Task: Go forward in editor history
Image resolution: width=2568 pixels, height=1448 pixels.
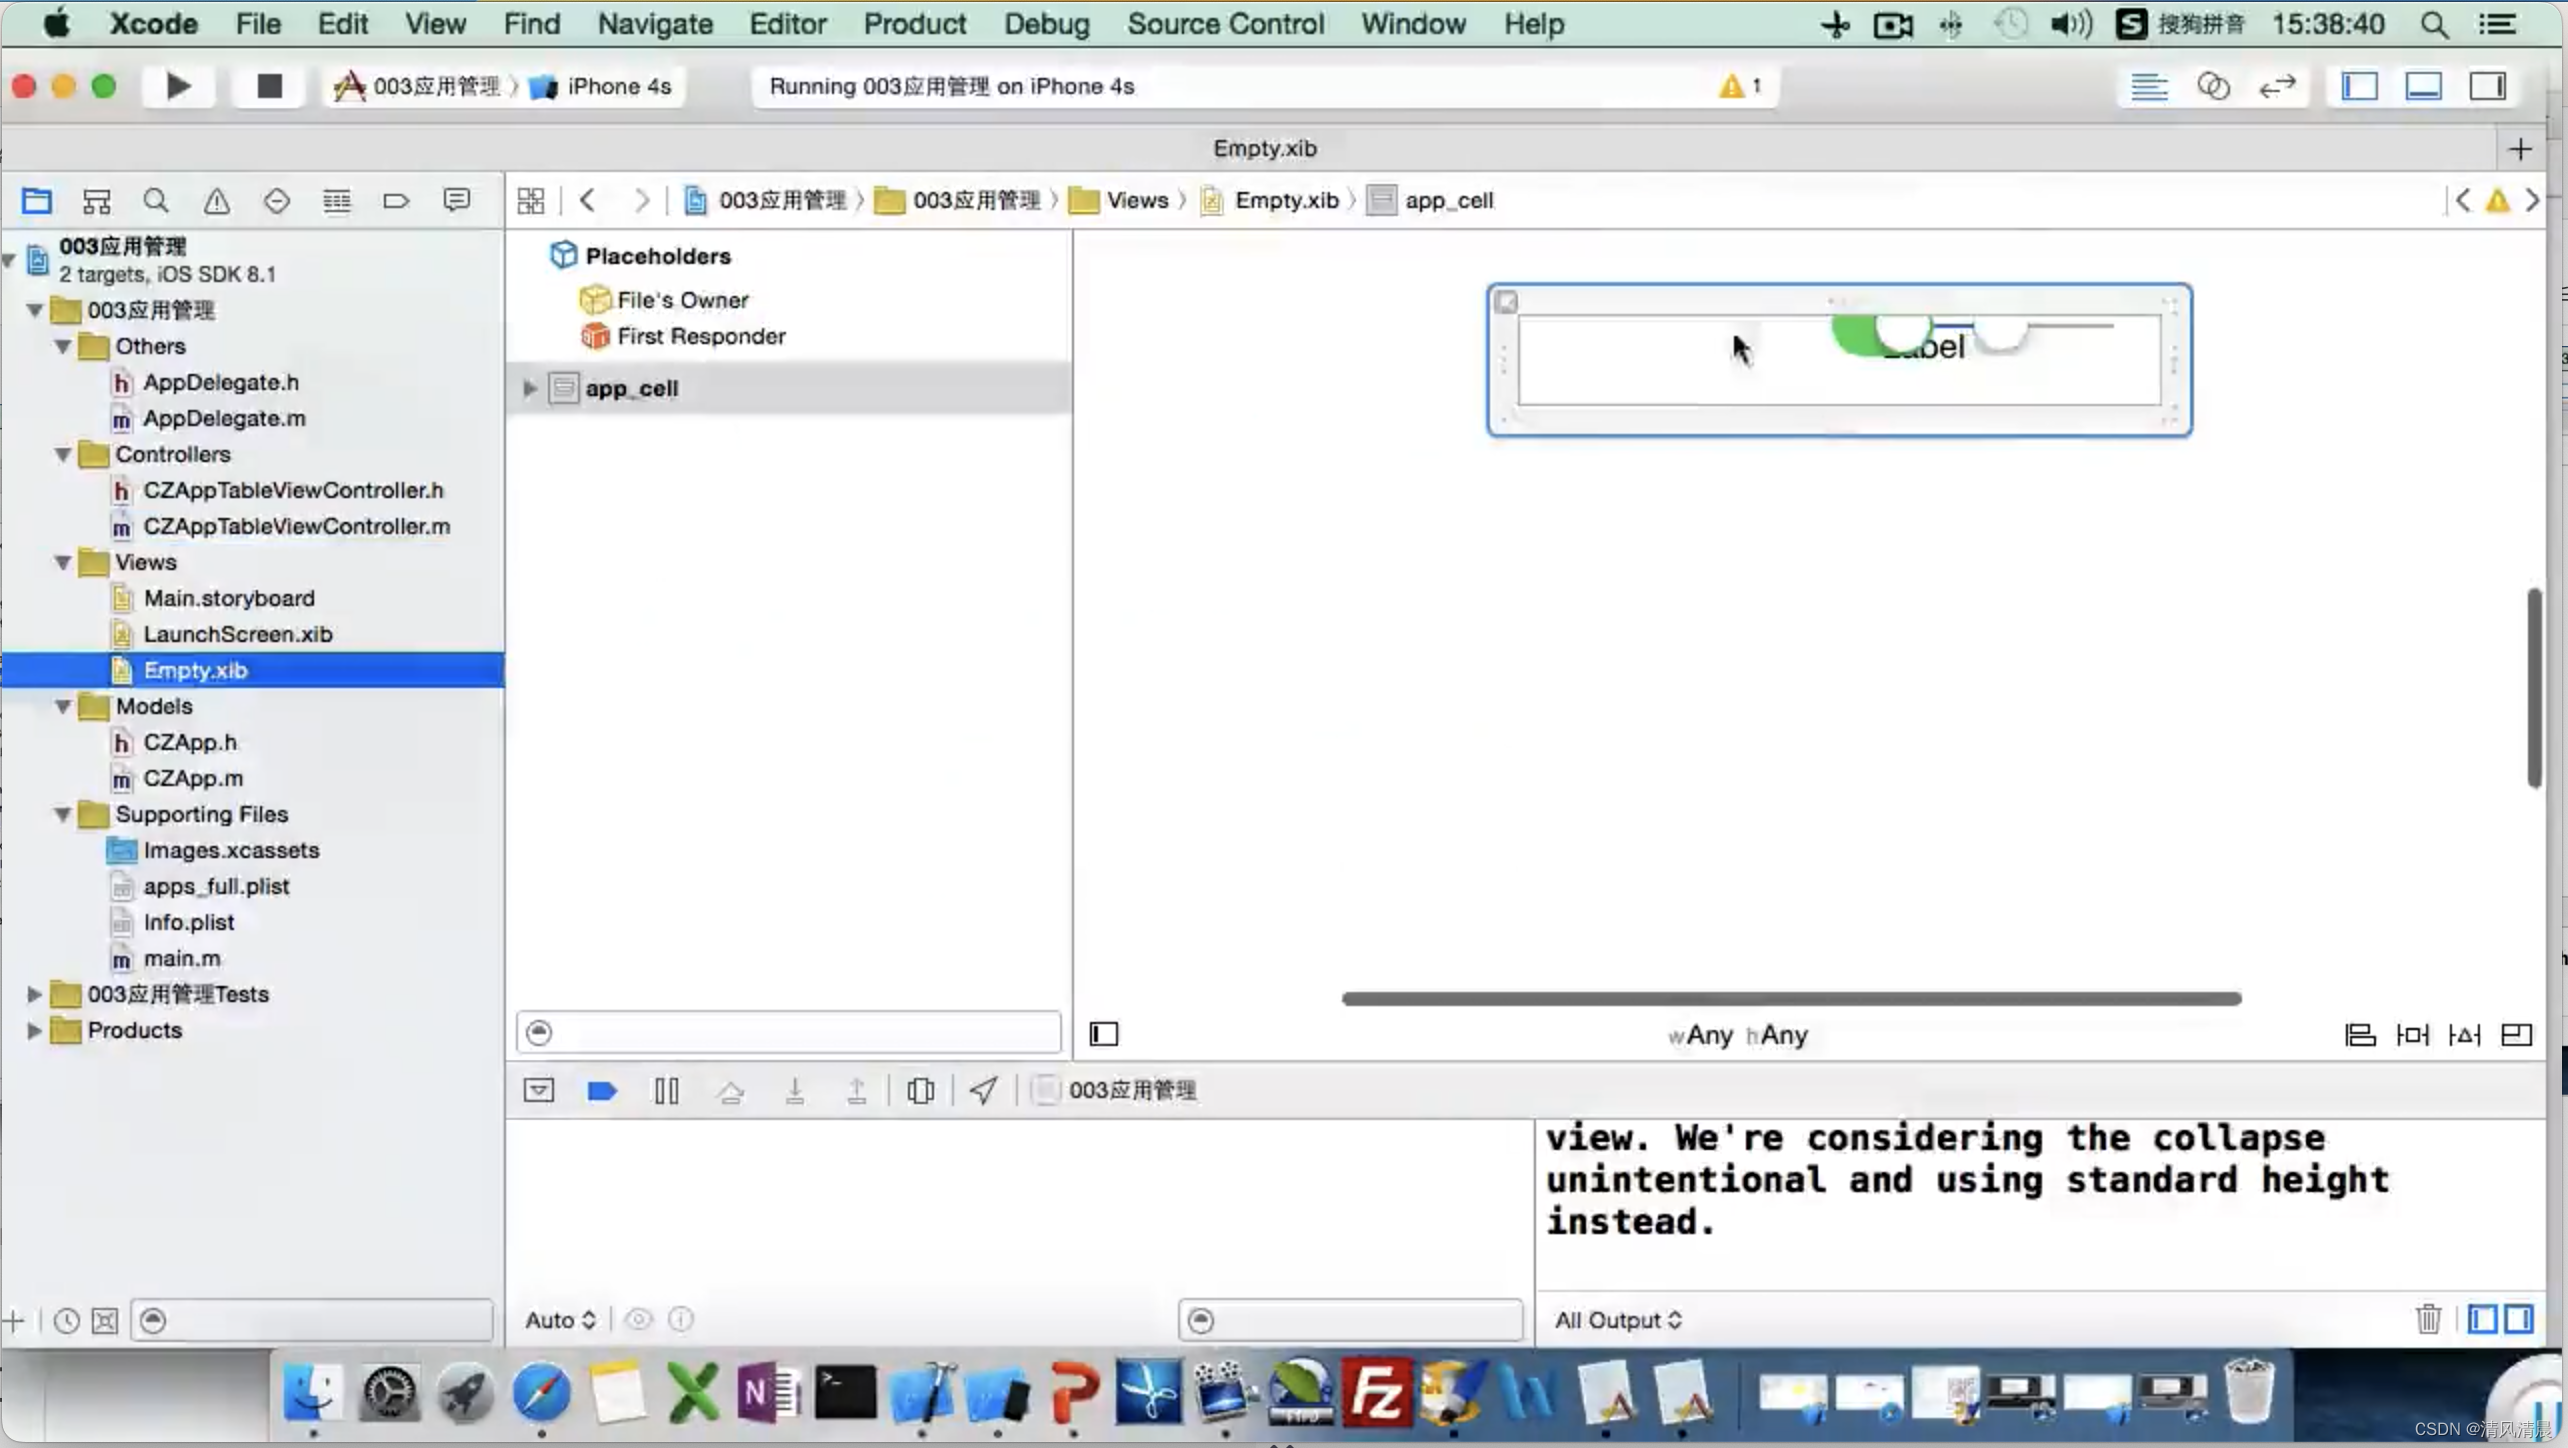Action: (x=642, y=201)
